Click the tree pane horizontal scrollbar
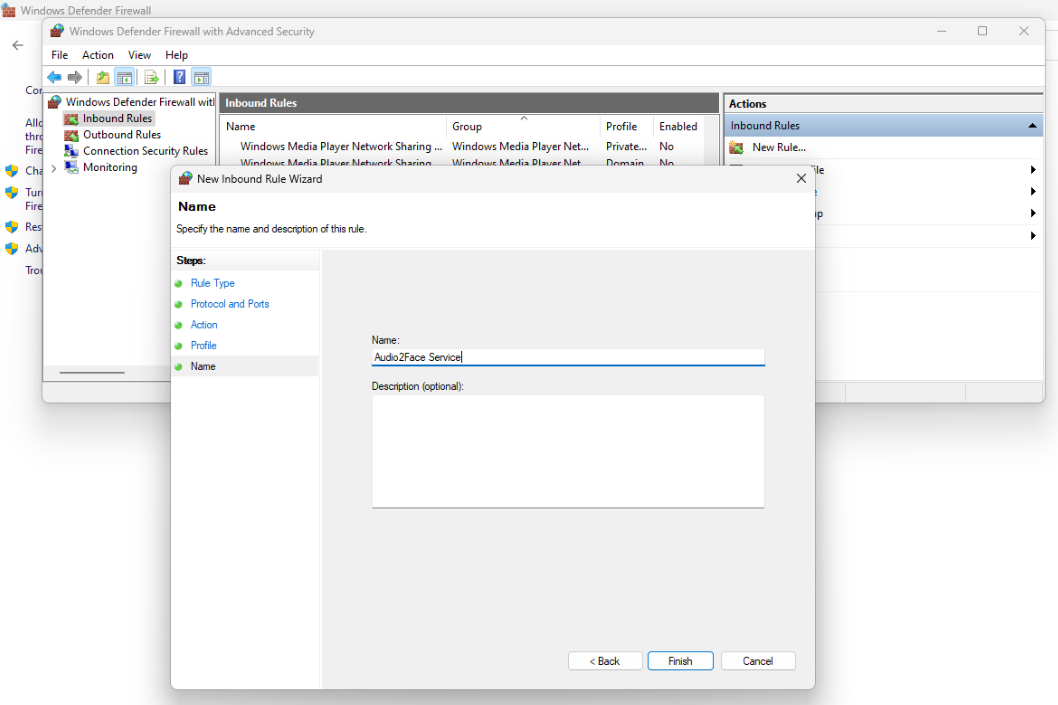 (x=92, y=372)
